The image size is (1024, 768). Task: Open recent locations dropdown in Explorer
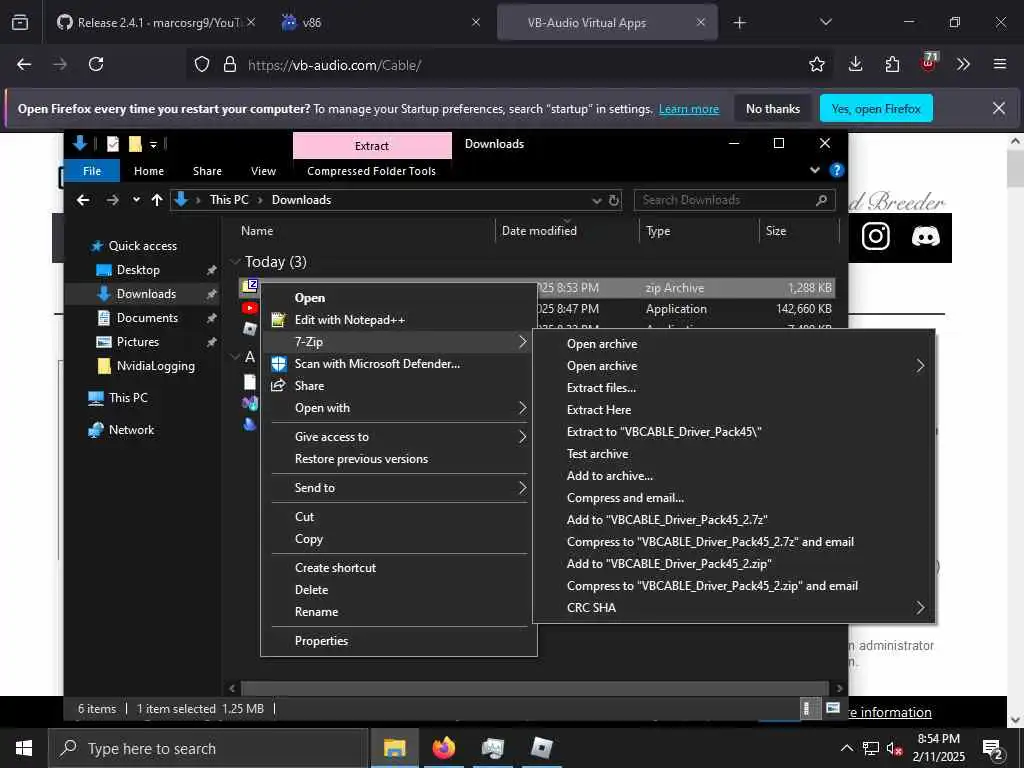pyautogui.click(x=136, y=200)
